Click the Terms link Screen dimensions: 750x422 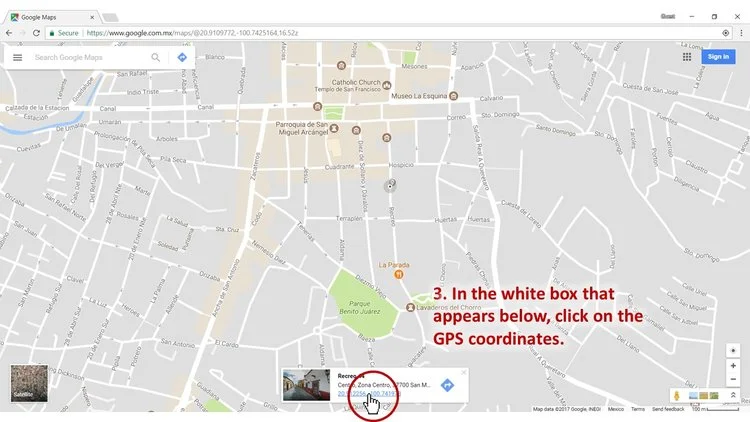click(638, 409)
